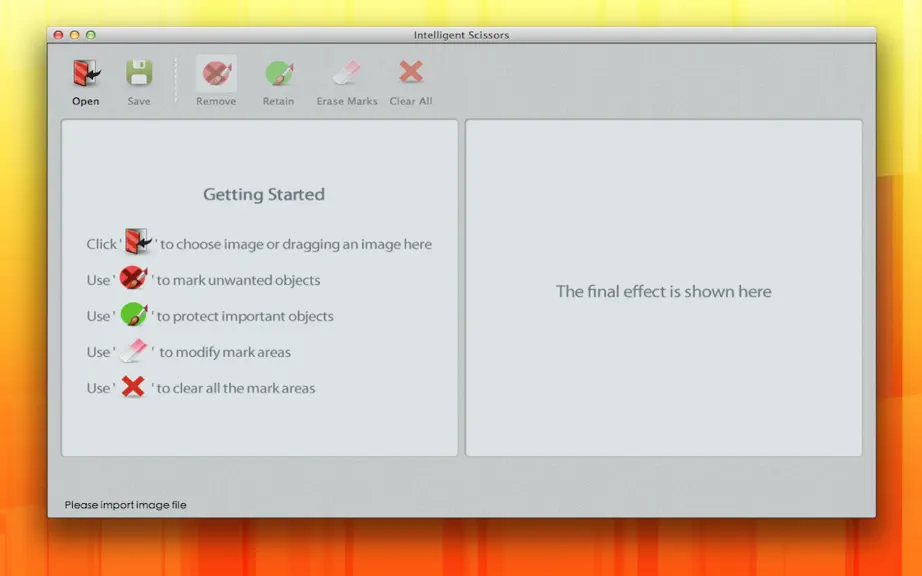Click the Intelligent Scissors window title

coord(462,35)
